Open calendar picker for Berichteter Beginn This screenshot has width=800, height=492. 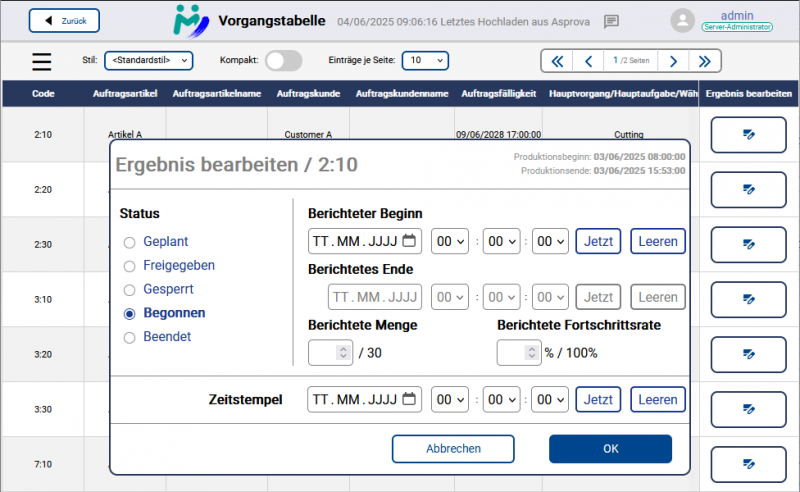click(x=408, y=241)
